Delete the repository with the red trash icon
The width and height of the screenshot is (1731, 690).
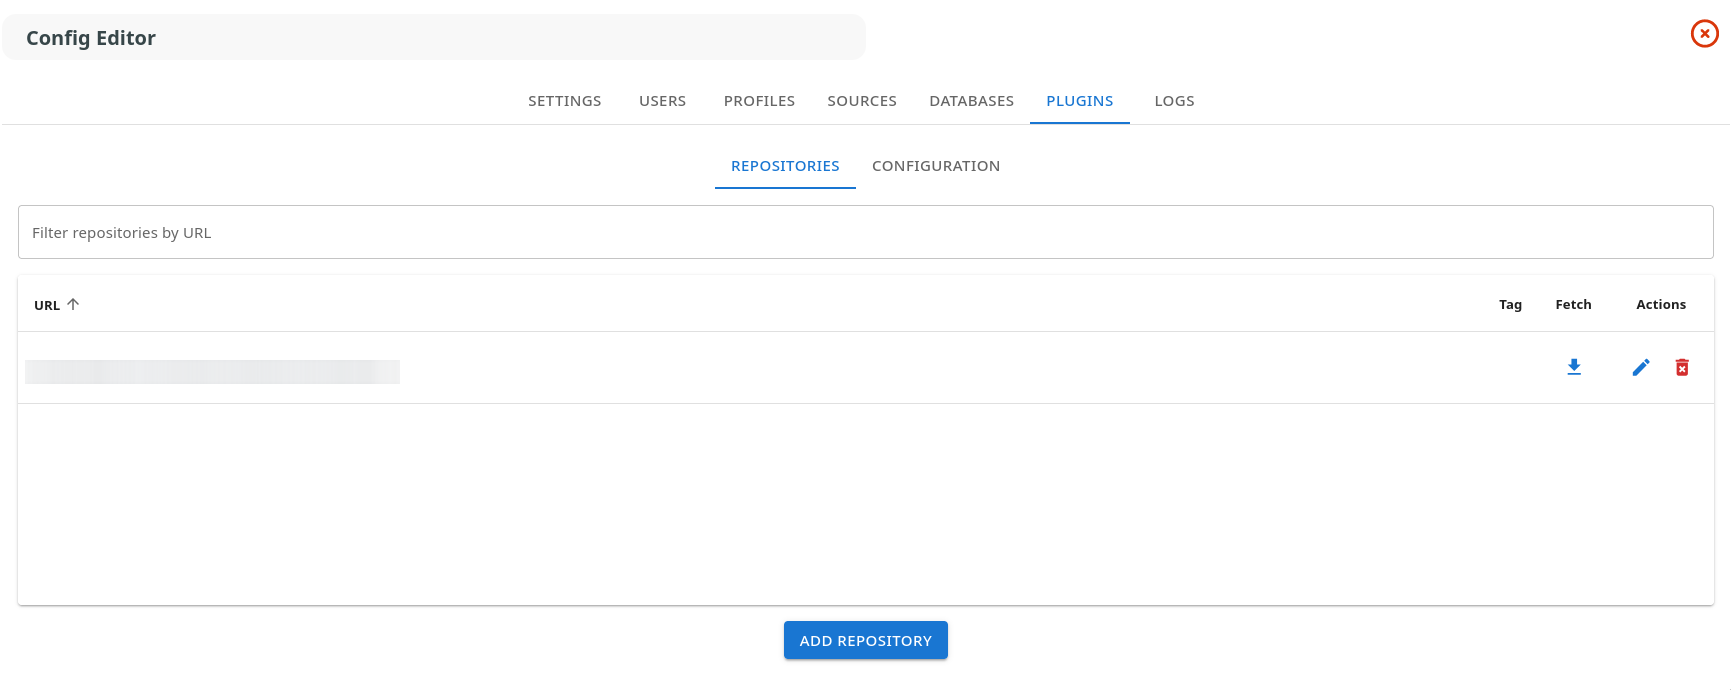(x=1682, y=367)
